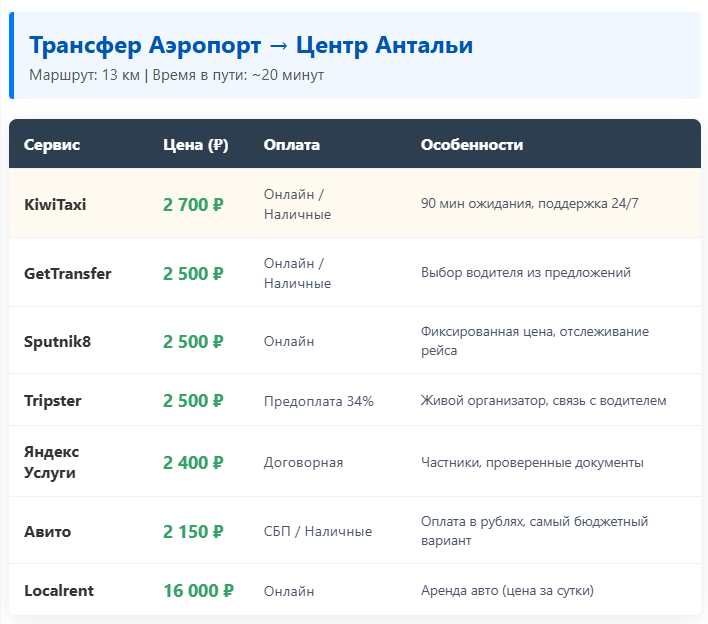Click text Живой организатор, связь с водителем
The width and height of the screenshot is (708, 624).
544,400
